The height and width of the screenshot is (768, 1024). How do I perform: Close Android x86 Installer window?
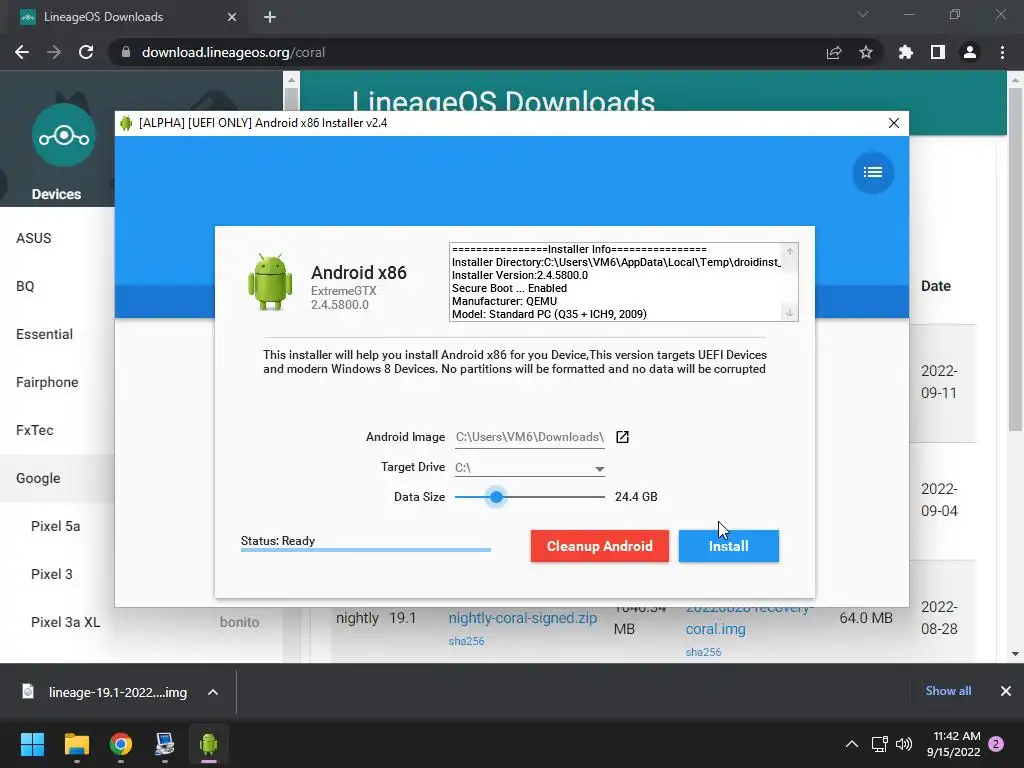point(893,123)
